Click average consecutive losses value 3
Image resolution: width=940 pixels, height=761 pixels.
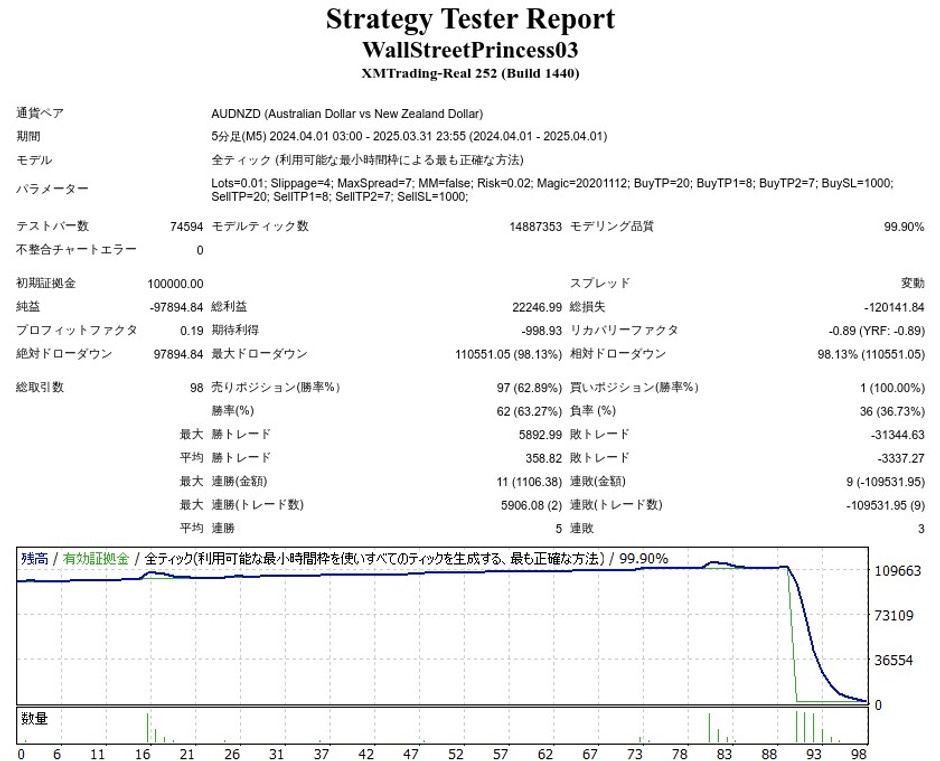click(x=921, y=529)
